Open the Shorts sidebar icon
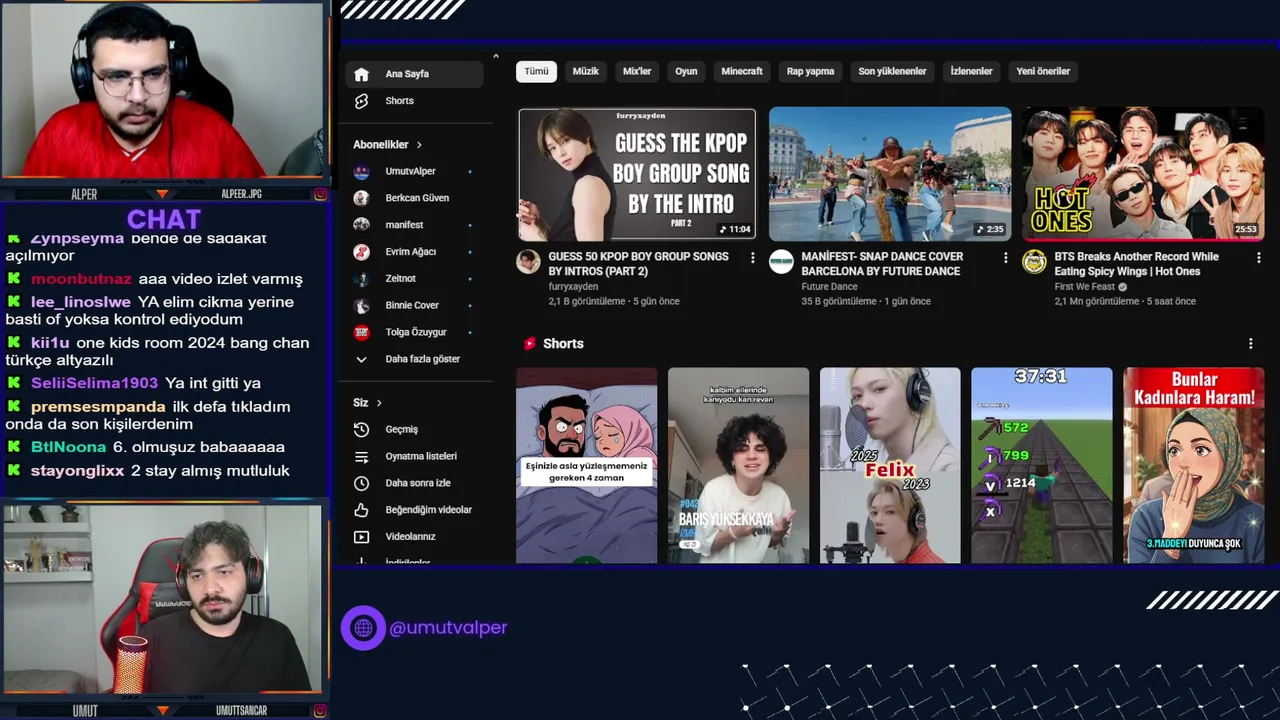 click(x=362, y=101)
